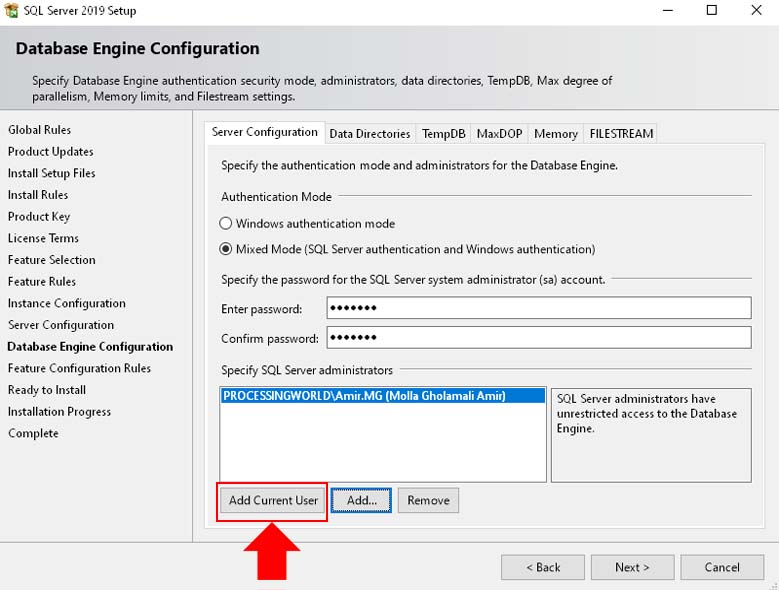Click Complete step in sidebar
This screenshot has width=779, height=590.
coord(33,434)
